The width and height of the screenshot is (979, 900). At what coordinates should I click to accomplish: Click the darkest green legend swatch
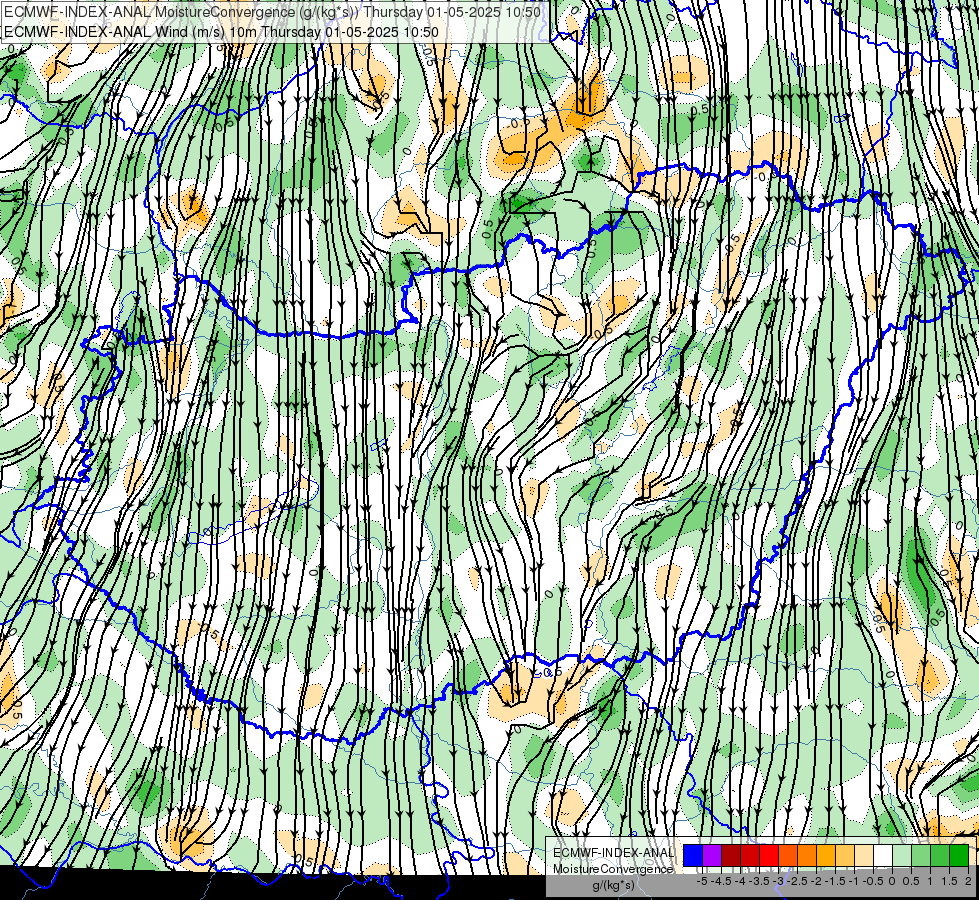click(x=959, y=855)
